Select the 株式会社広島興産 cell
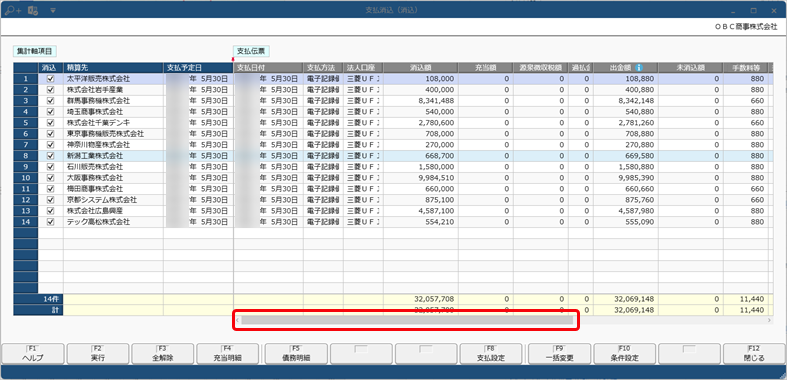Image resolution: width=787 pixels, height=380 pixels. pyautogui.click(x=113, y=211)
